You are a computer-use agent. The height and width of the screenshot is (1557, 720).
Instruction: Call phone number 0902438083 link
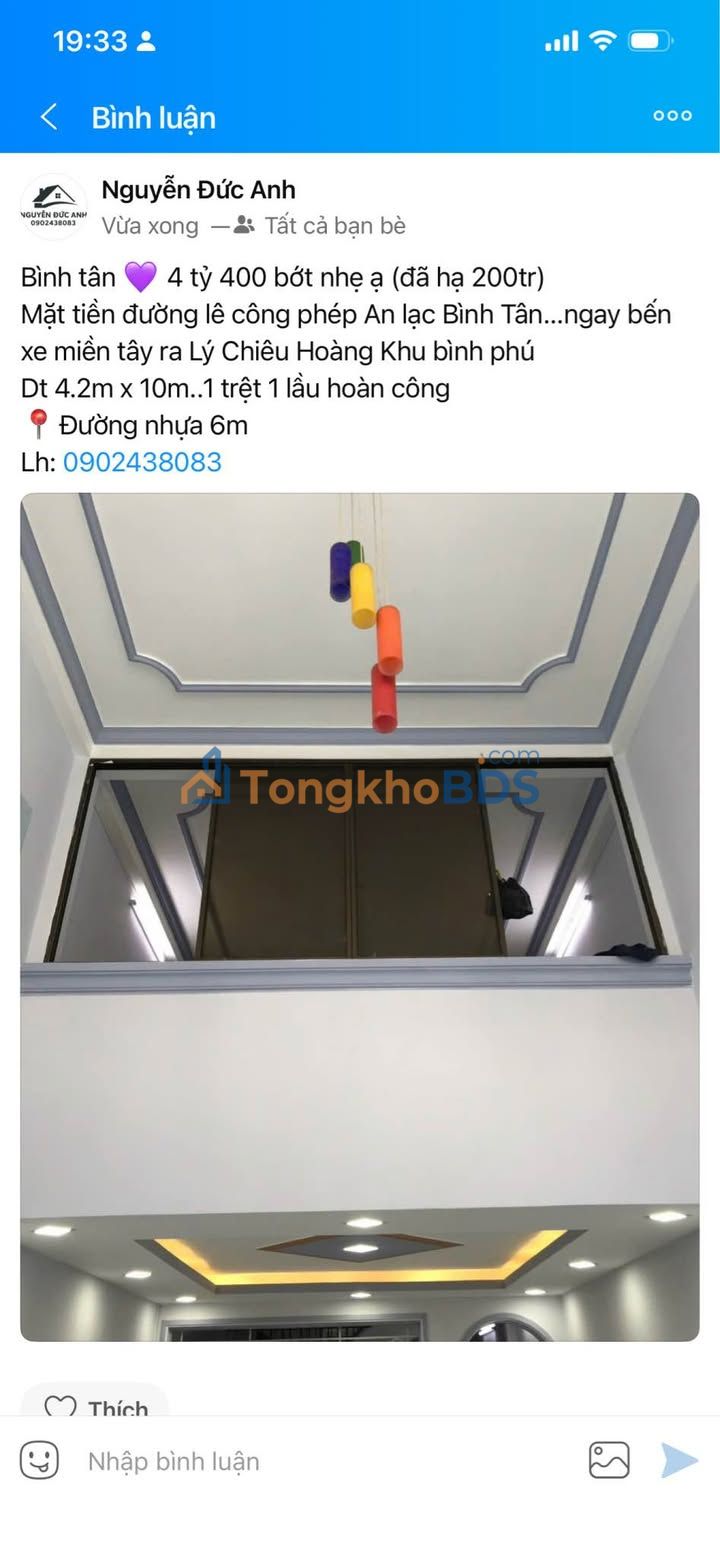(x=142, y=462)
